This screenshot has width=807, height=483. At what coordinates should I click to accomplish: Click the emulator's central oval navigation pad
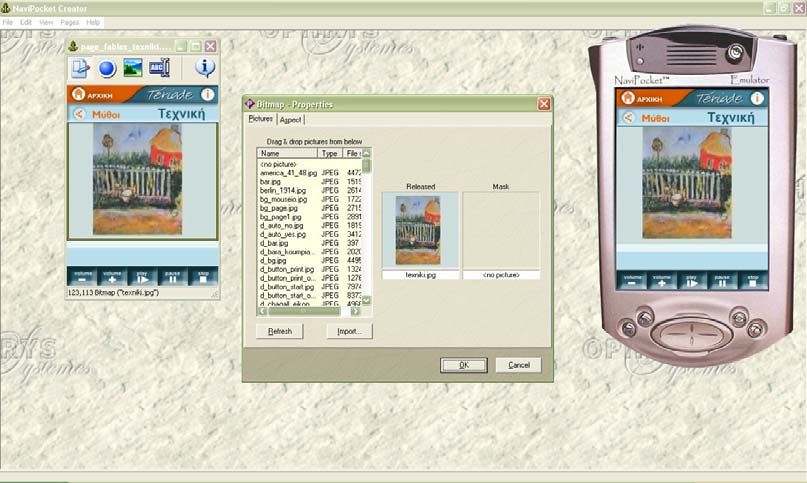click(x=691, y=334)
